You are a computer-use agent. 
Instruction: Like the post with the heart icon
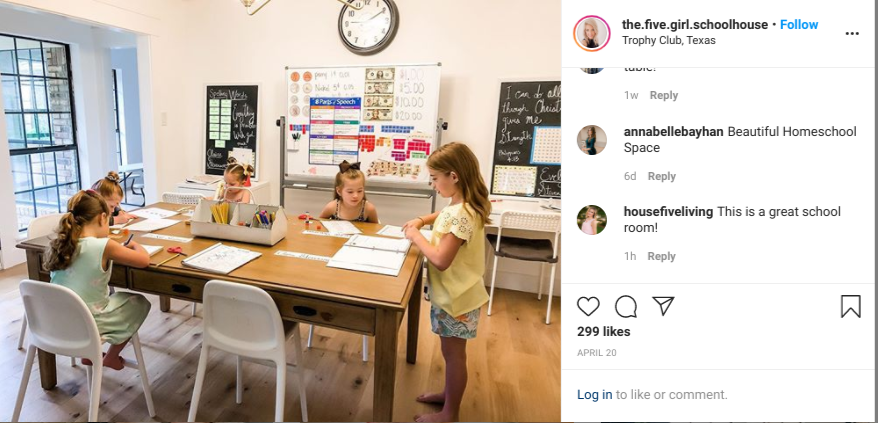(x=588, y=306)
